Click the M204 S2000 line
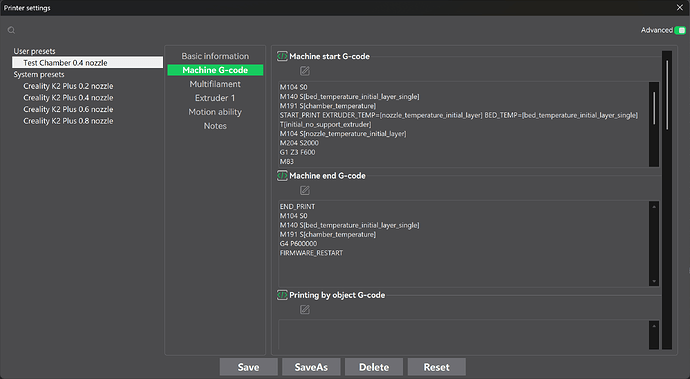Viewport: 690px width, 379px height. tap(299, 143)
